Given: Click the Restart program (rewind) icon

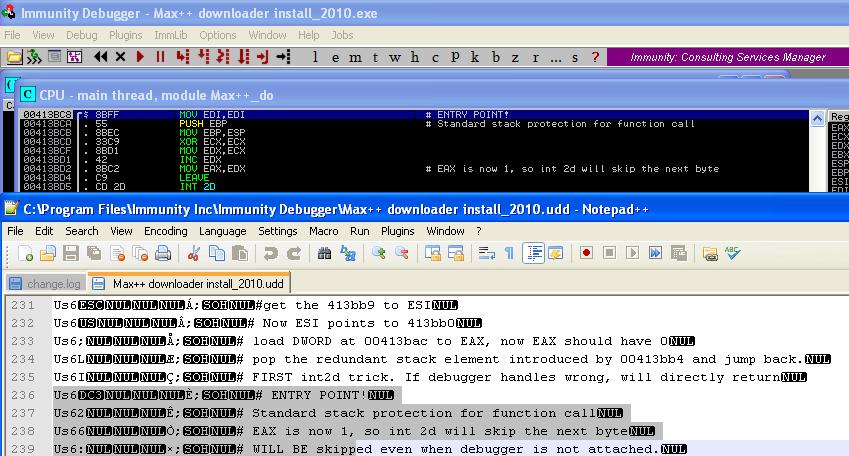Looking at the screenshot, I should click(x=100, y=56).
